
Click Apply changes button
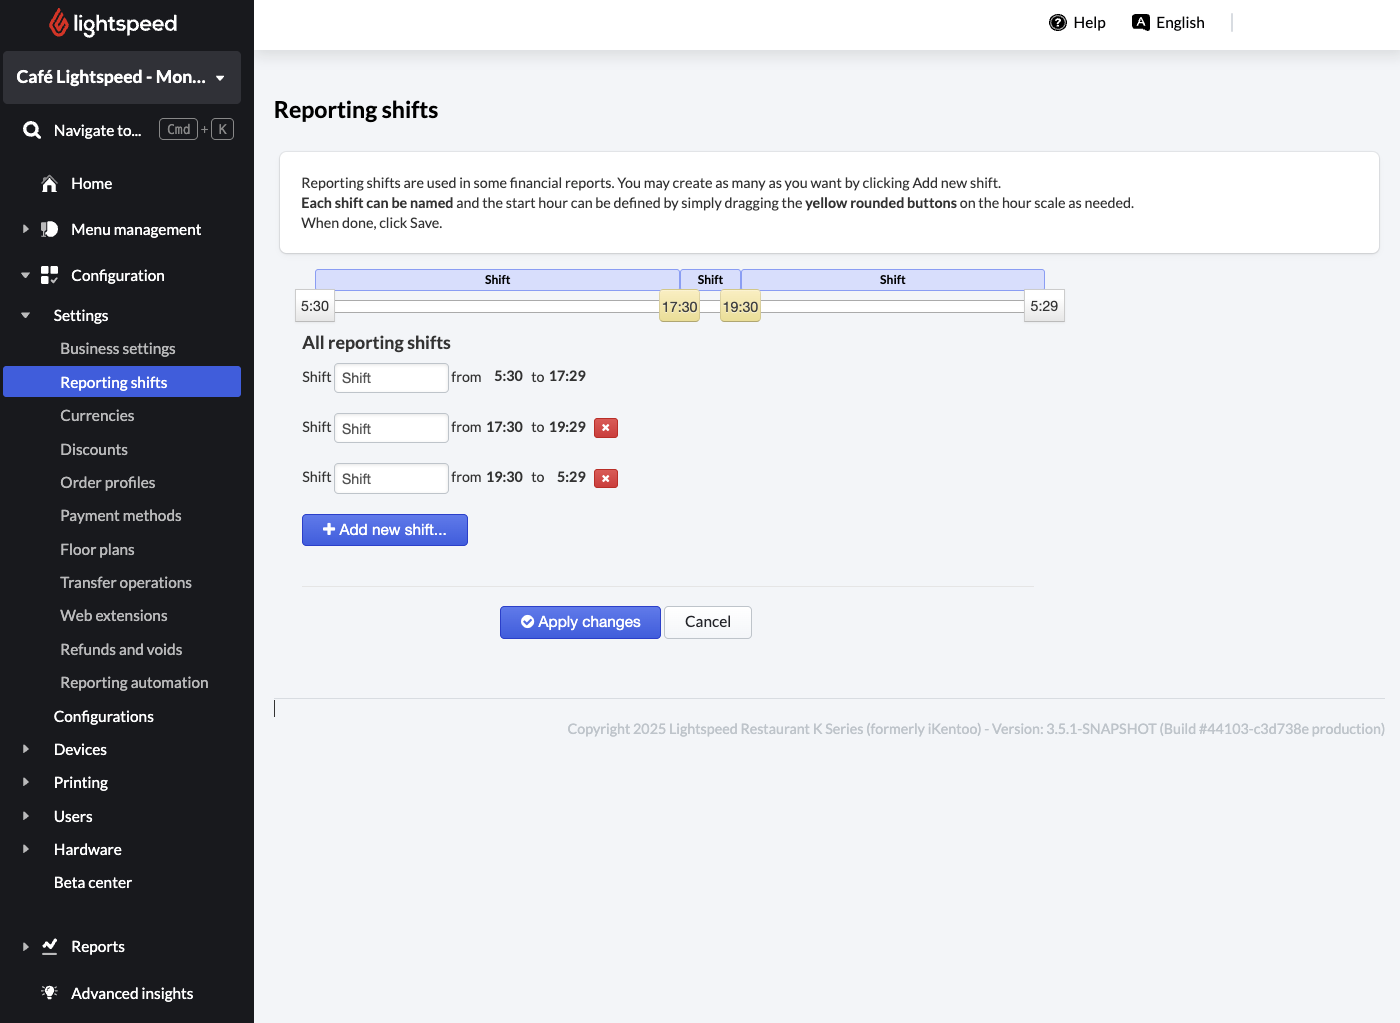pos(580,622)
